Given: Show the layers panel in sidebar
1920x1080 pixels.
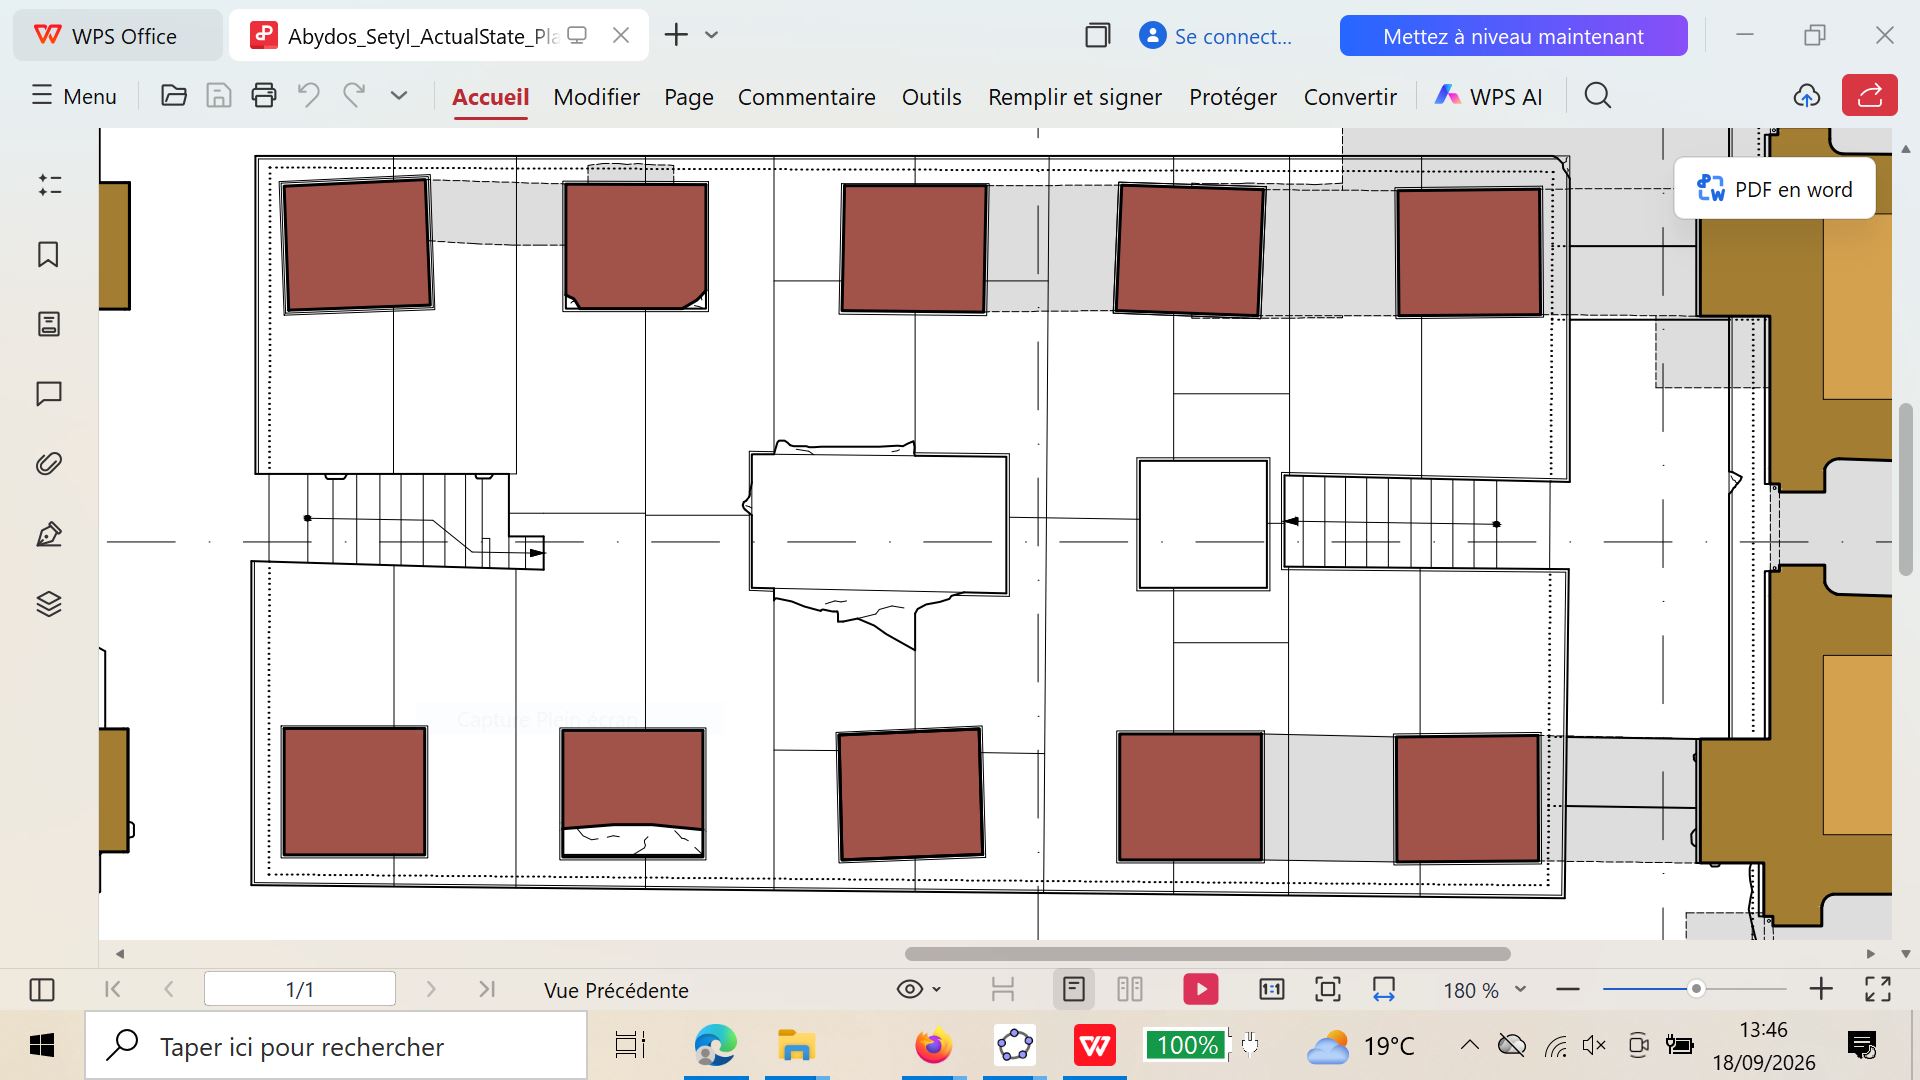Looking at the screenshot, I should (x=48, y=604).
